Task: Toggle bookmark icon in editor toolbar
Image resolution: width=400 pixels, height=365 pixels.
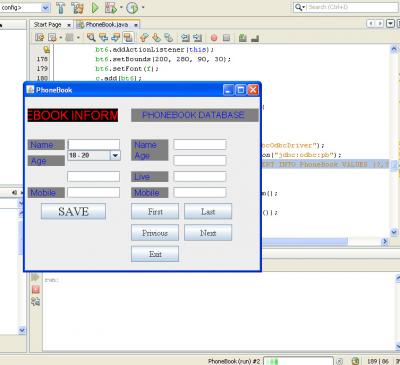Action: pos(169,37)
